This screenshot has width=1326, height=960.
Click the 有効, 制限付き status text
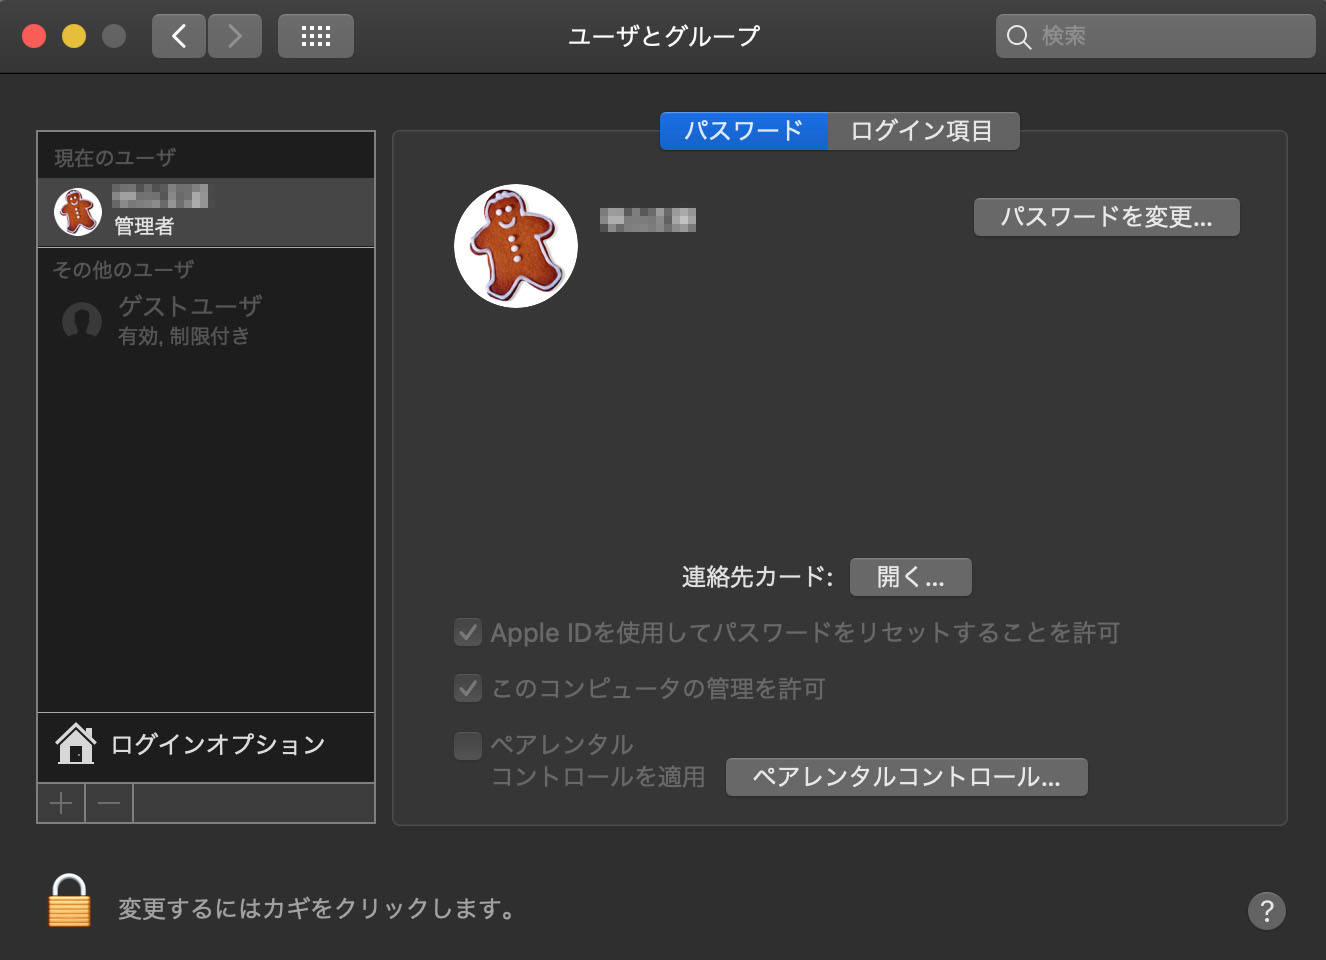[184, 337]
